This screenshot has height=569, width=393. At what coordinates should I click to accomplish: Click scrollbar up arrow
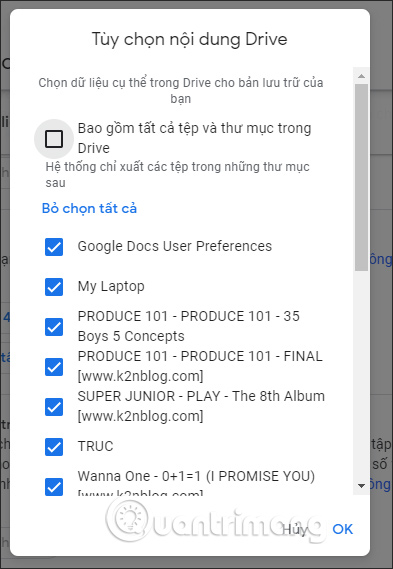(x=361, y=76)
